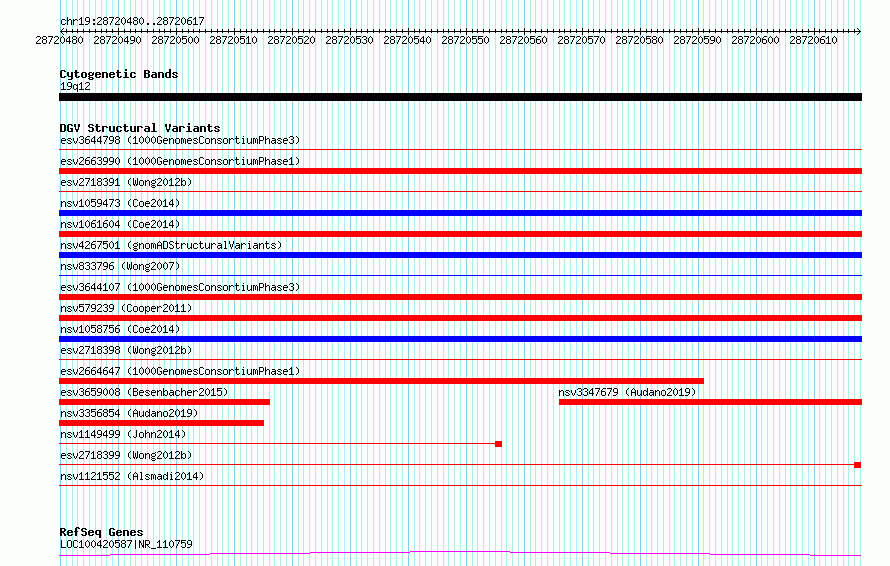The width and height of the screenshot is (890, 566).
Task: Open variant nsv3347679 (Audano2019)
Action: (627, 392)
